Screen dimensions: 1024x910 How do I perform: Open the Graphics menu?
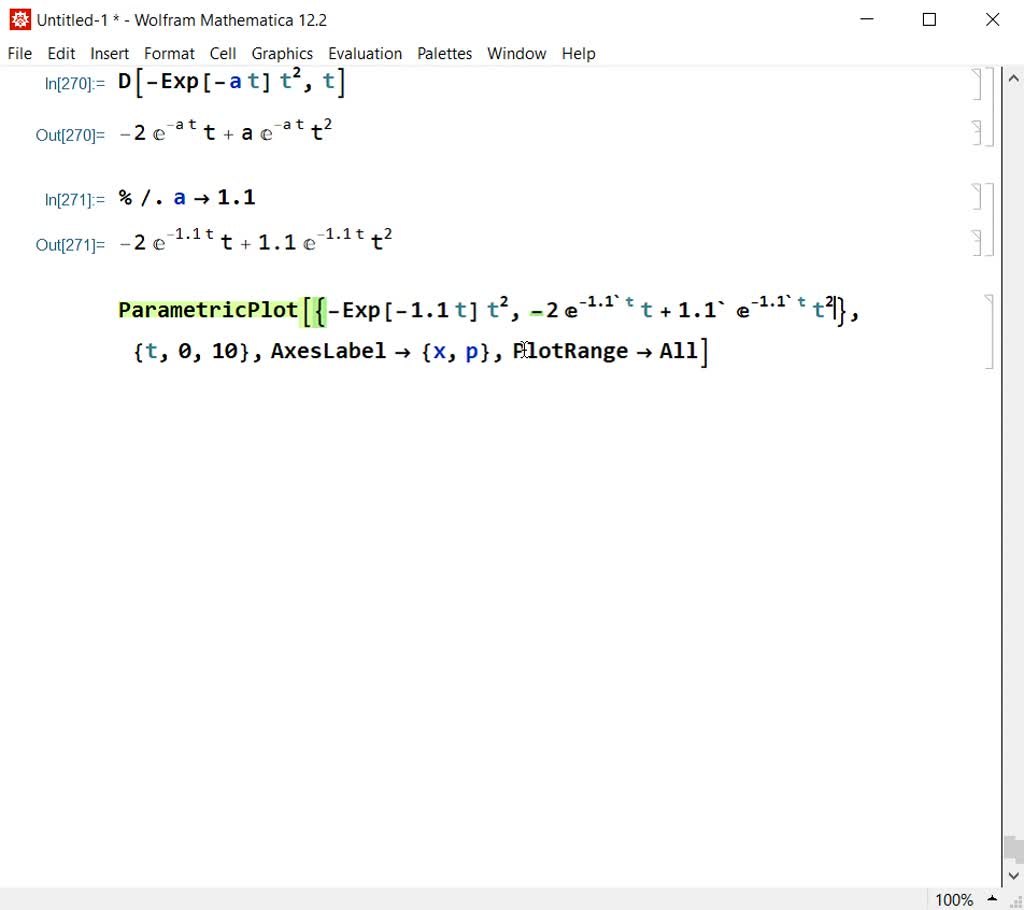[282, 53]
